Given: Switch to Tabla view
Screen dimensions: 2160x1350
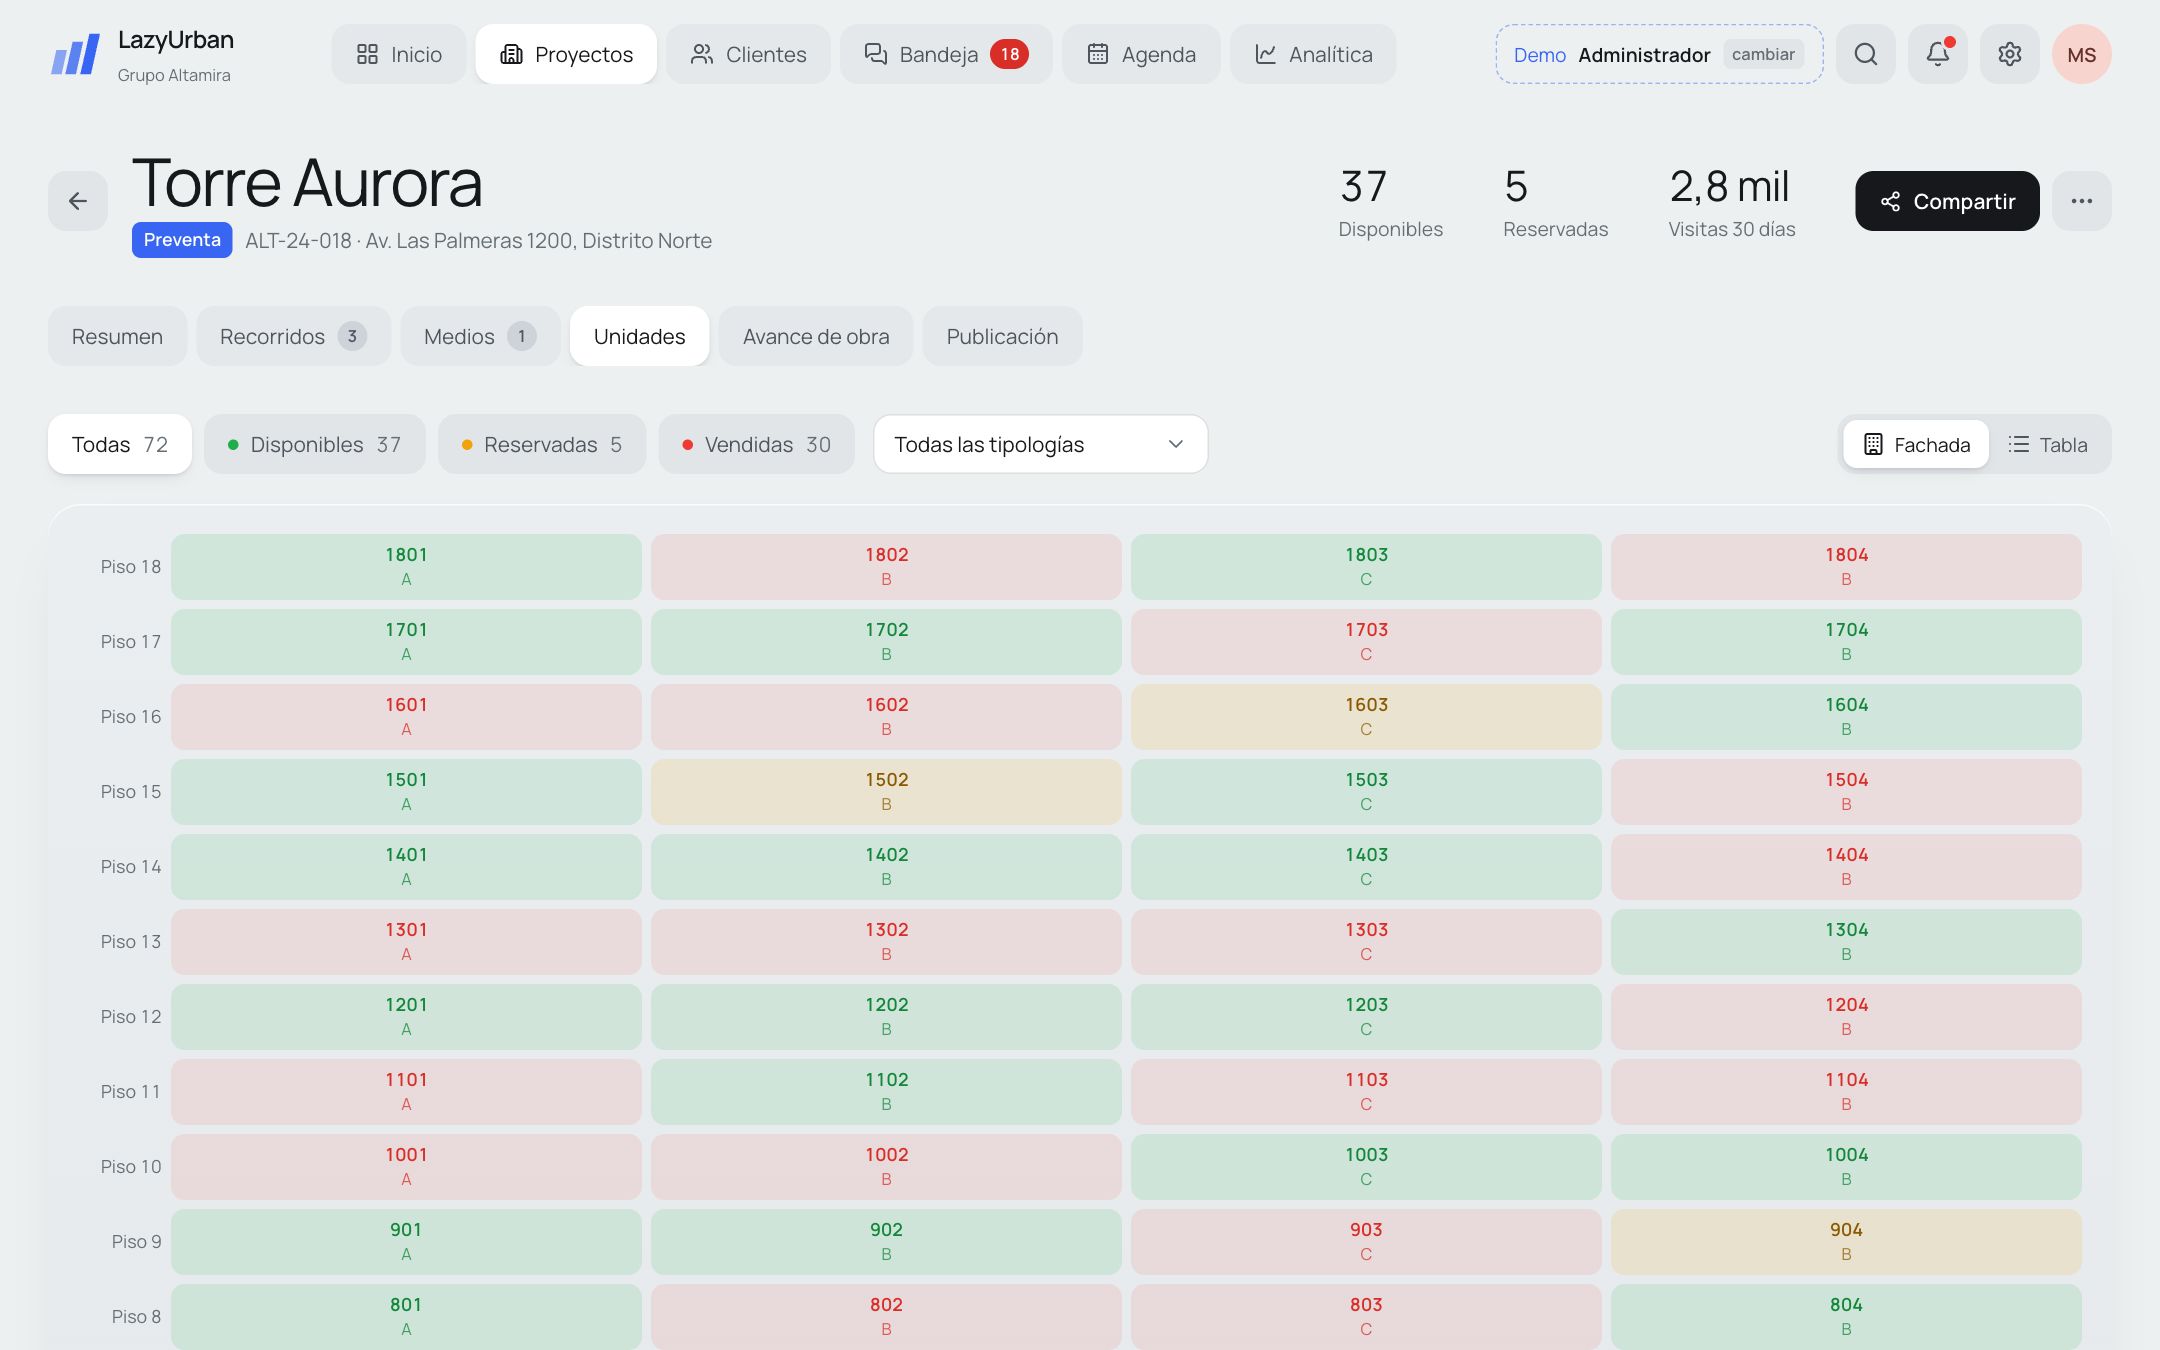Looking at the screenshot, I should pos(2048,445).
